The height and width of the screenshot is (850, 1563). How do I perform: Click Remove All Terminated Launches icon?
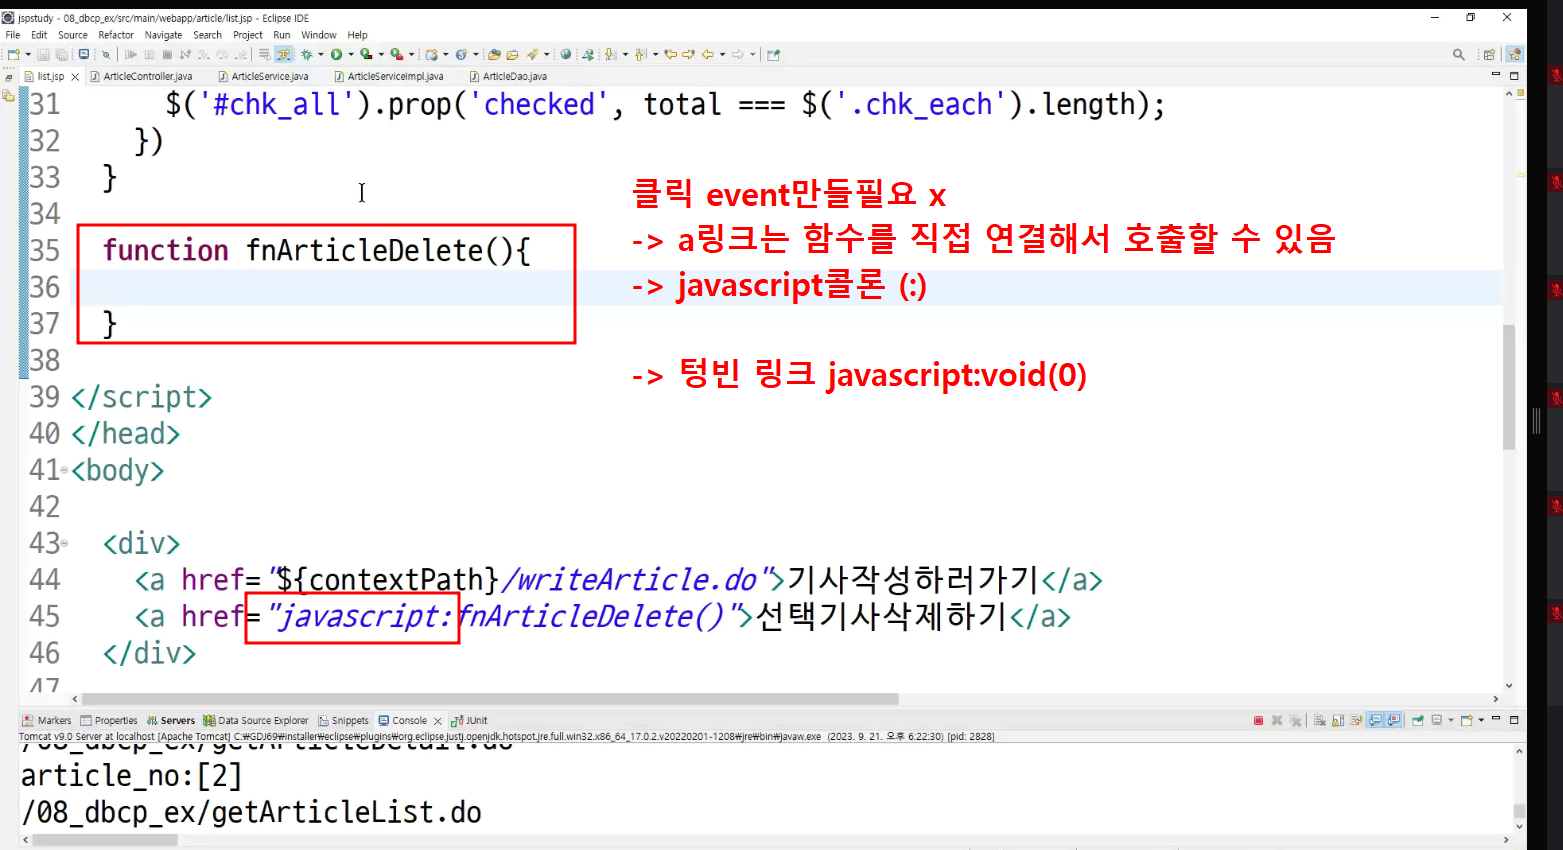[x=1295, y=720]
